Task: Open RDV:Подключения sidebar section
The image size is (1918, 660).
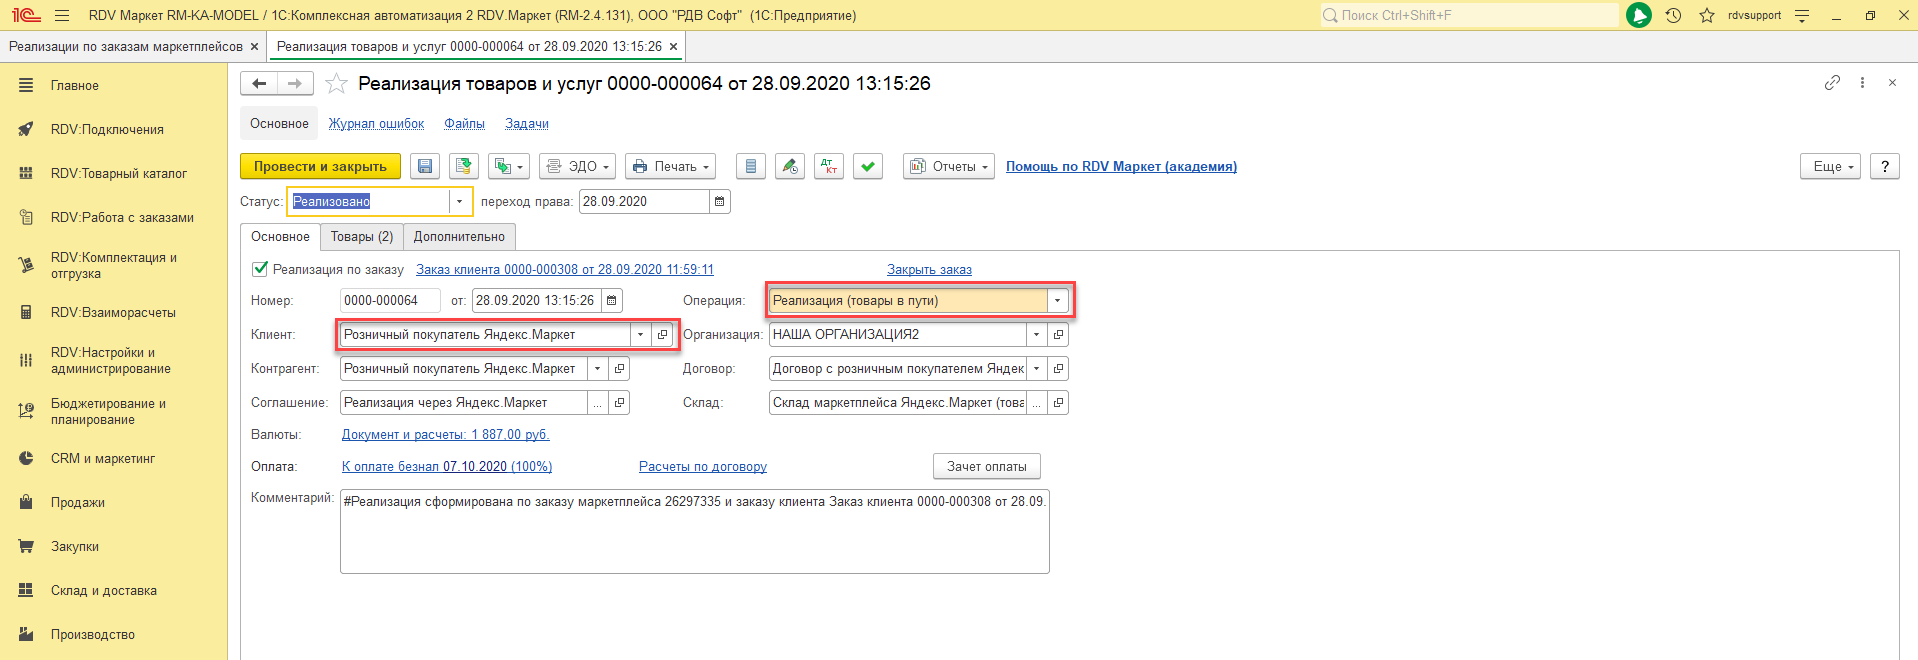Action: pos(113,130)
